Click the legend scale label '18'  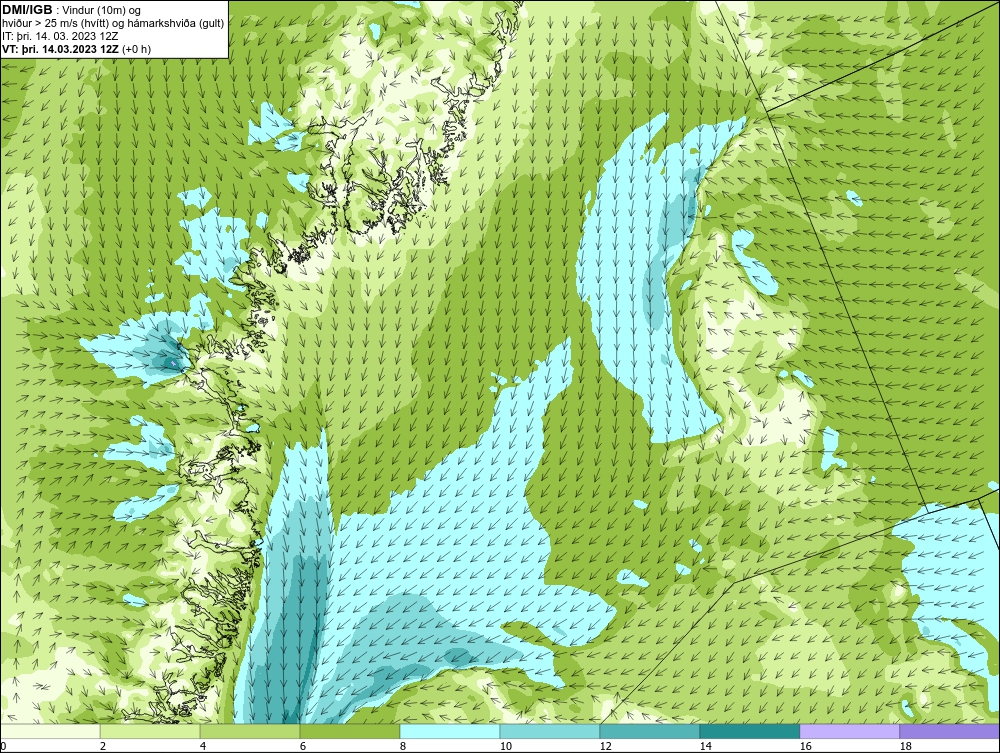click(905, 746)
